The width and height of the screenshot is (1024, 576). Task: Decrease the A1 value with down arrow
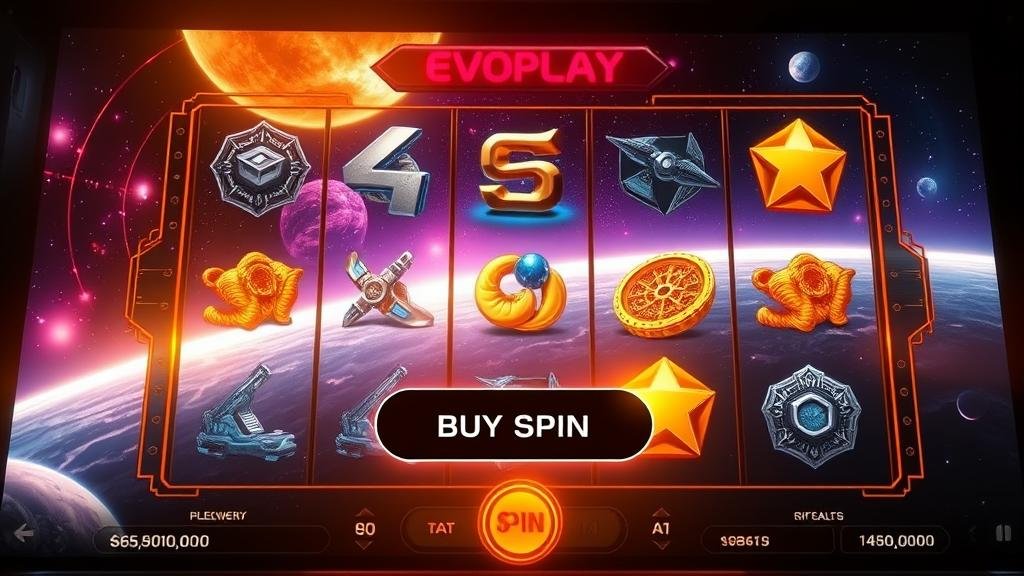coord(660,544)
